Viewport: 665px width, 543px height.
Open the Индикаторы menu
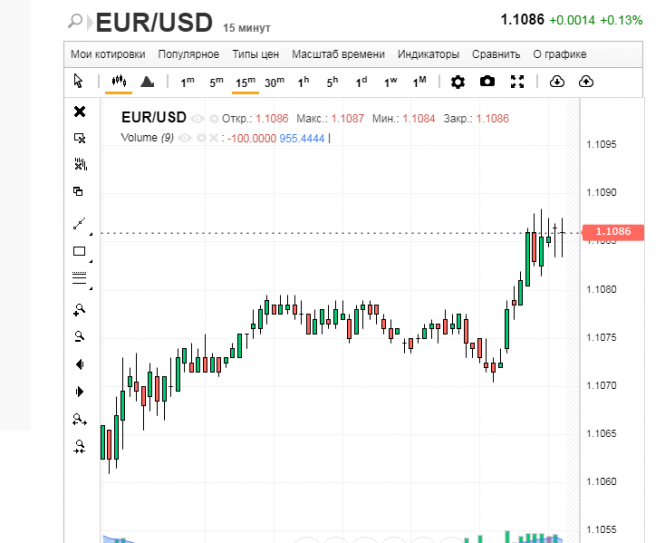(x=428, y=54)
